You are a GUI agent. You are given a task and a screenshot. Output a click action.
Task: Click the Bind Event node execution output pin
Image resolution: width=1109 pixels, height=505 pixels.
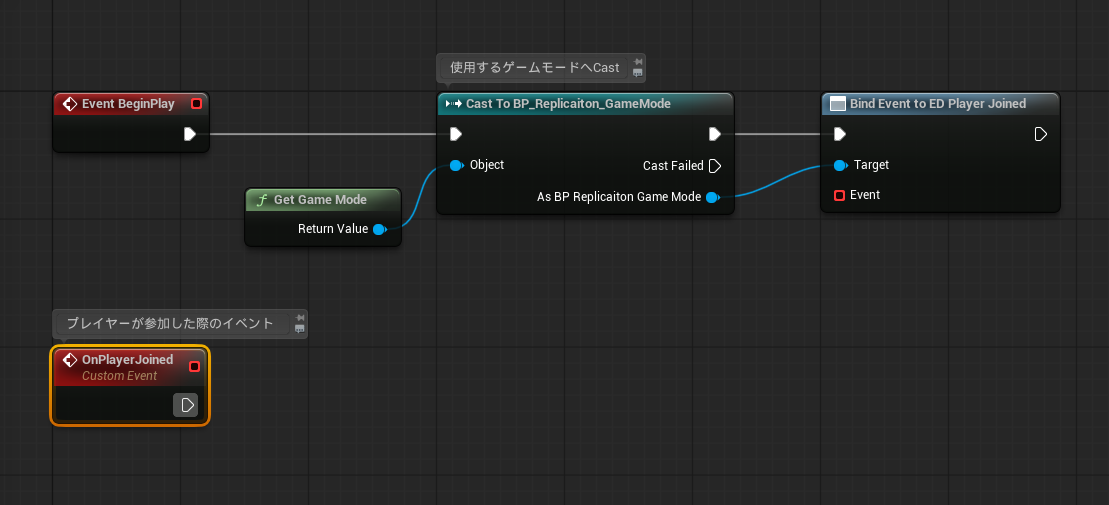(1040, 134)
